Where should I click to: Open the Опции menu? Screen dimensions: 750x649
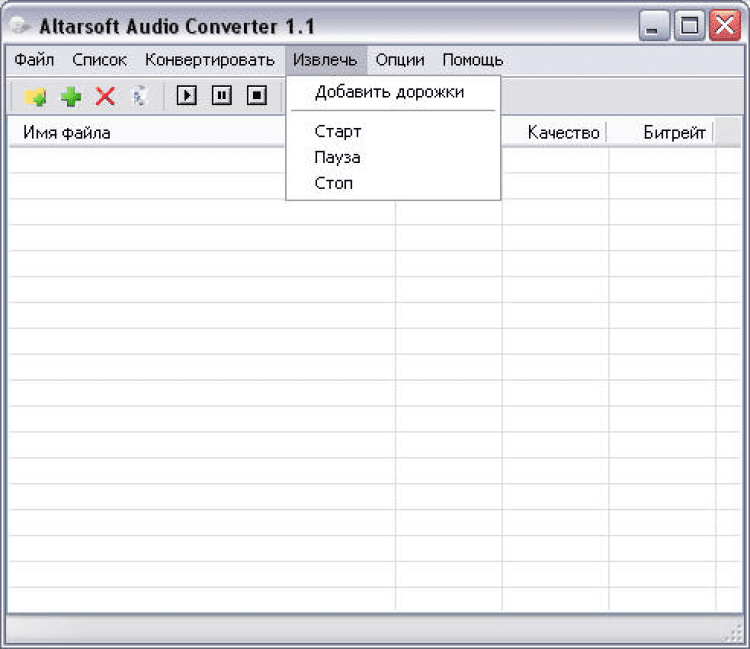click(400, 60)
